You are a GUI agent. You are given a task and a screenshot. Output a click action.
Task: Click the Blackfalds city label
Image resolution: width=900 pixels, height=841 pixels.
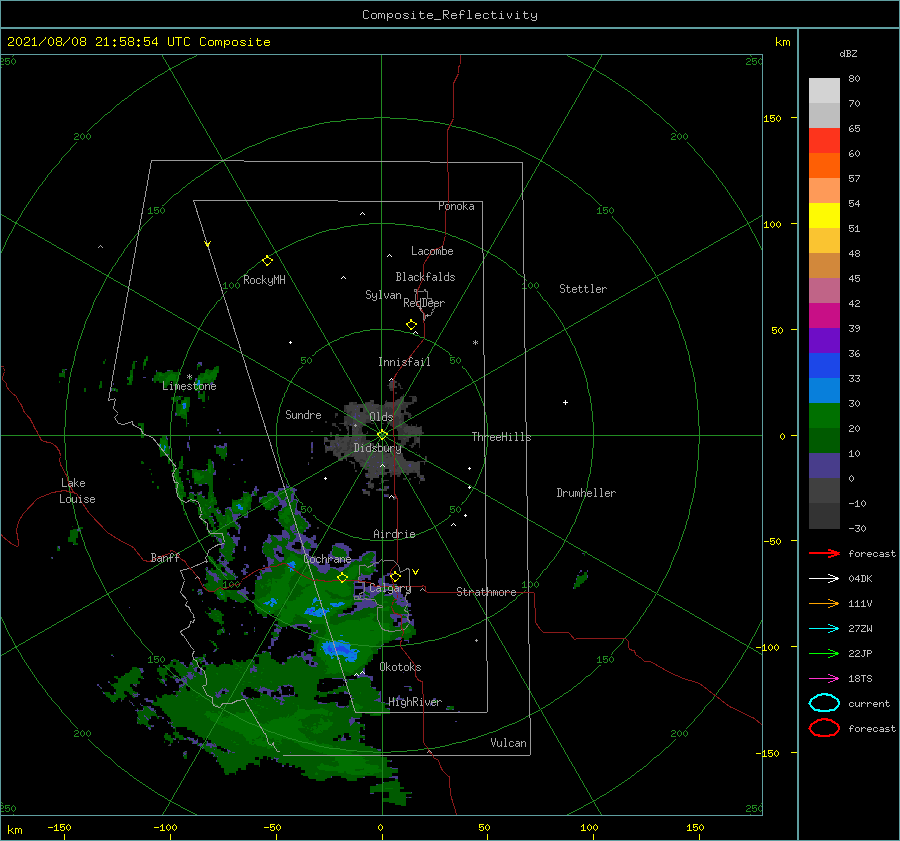point(425,277)
